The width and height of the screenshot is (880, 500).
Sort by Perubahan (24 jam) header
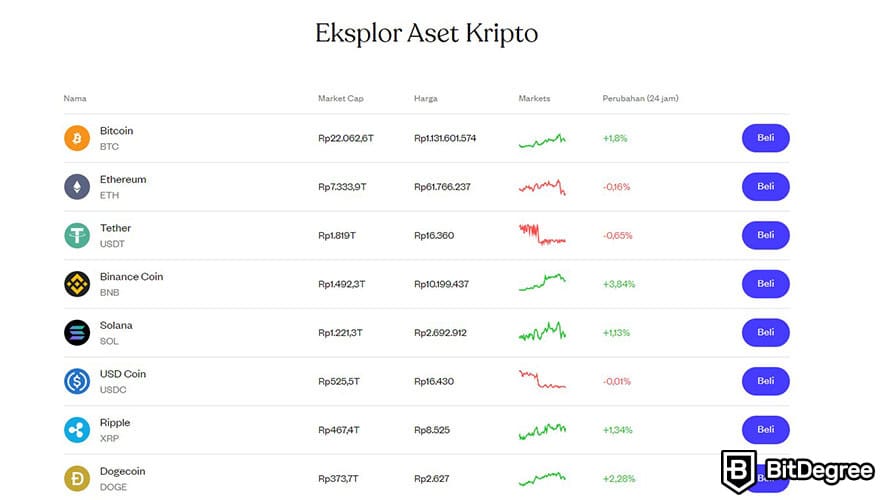coord(640,99)
